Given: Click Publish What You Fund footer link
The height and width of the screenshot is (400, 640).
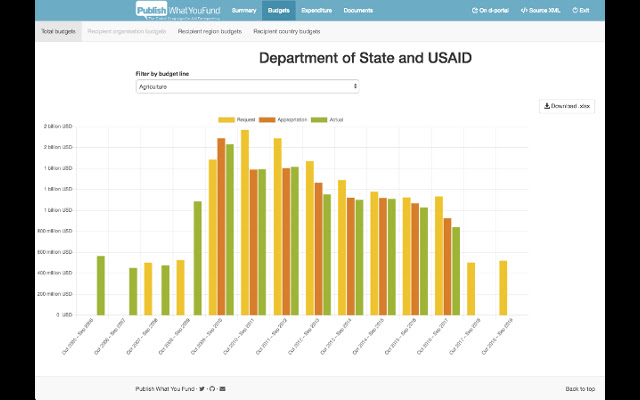Looking at the screenshot, I should (x=165, y=389).
